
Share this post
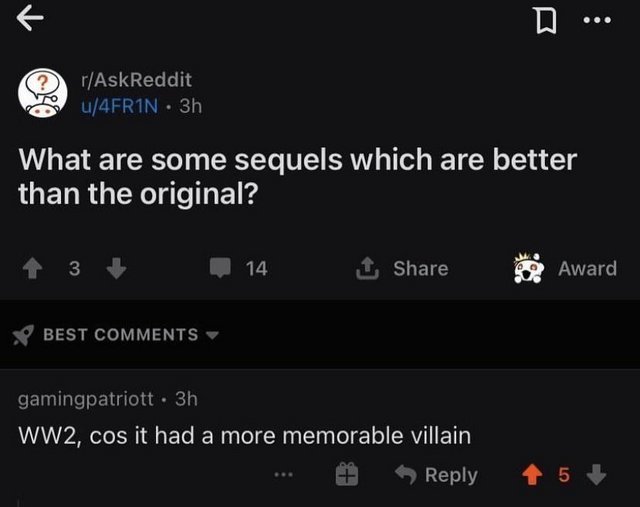[404, 268]
